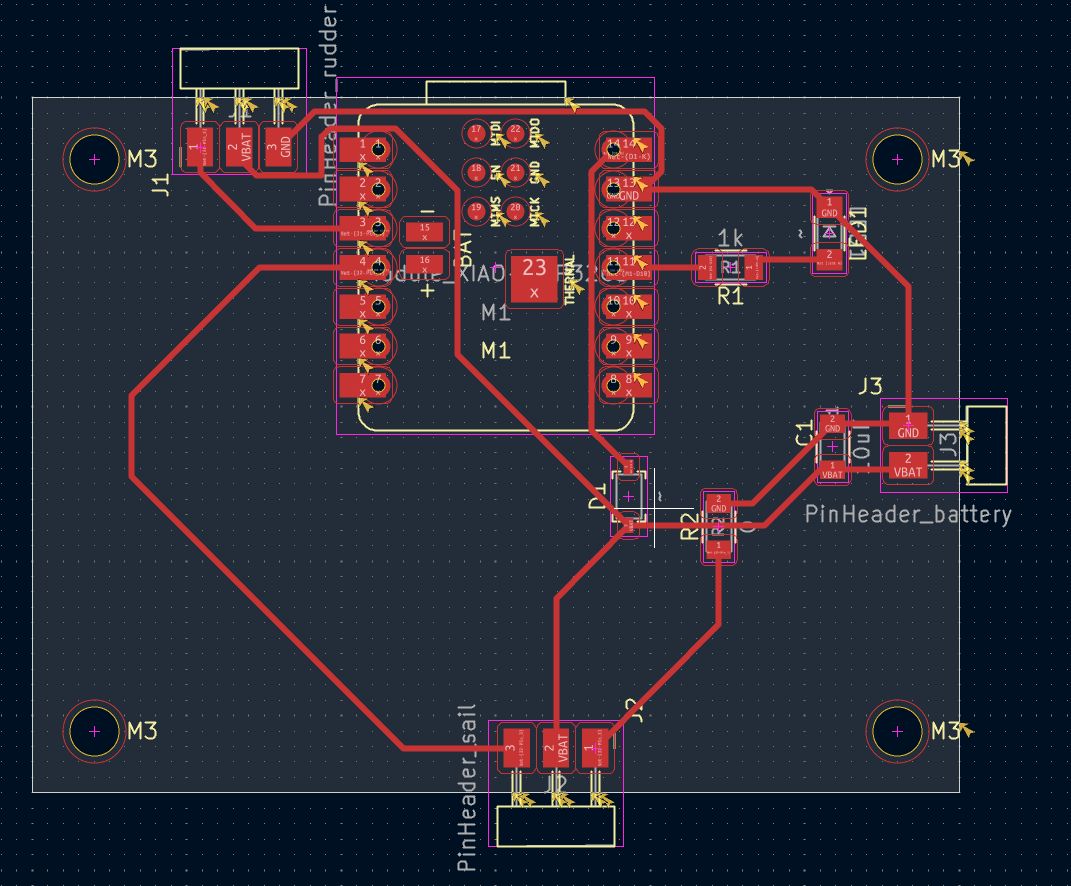Screen dimensions: 1071x886
Task: Click XIAO module pad 6 on left row
Action: pyautogui.click(x=363, y=345)
